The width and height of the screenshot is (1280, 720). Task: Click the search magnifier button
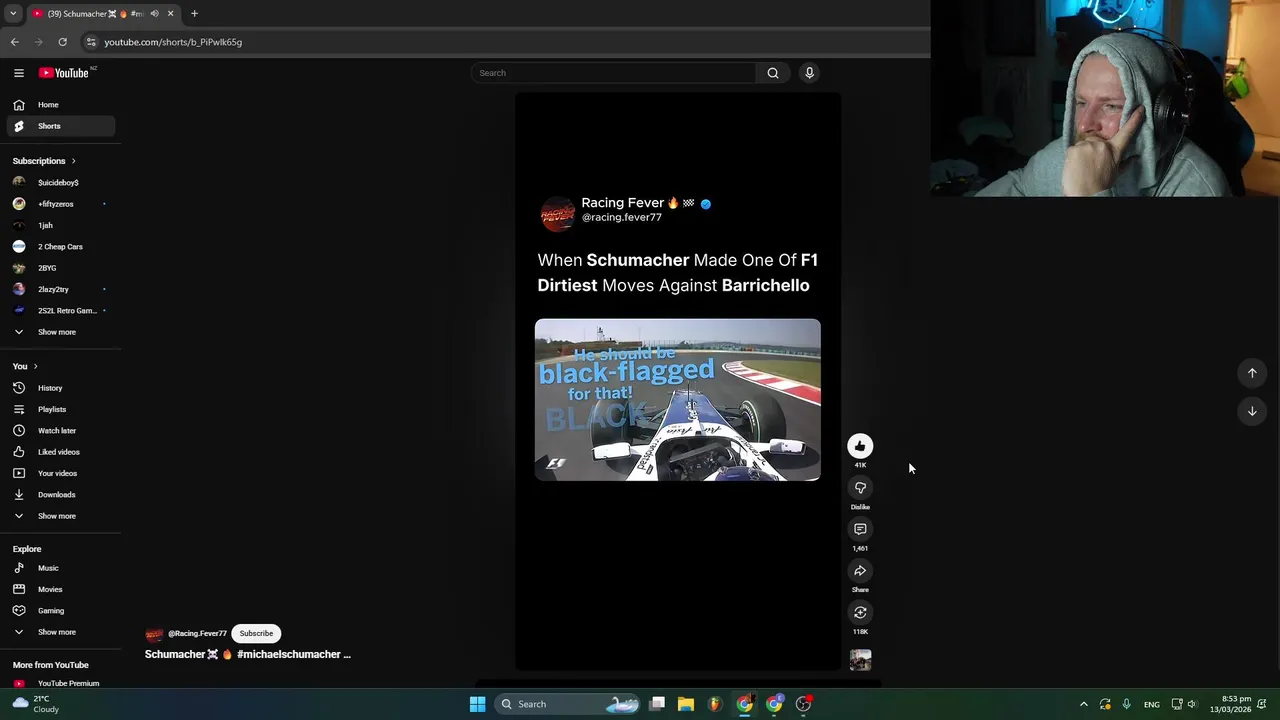pos(773,73)
